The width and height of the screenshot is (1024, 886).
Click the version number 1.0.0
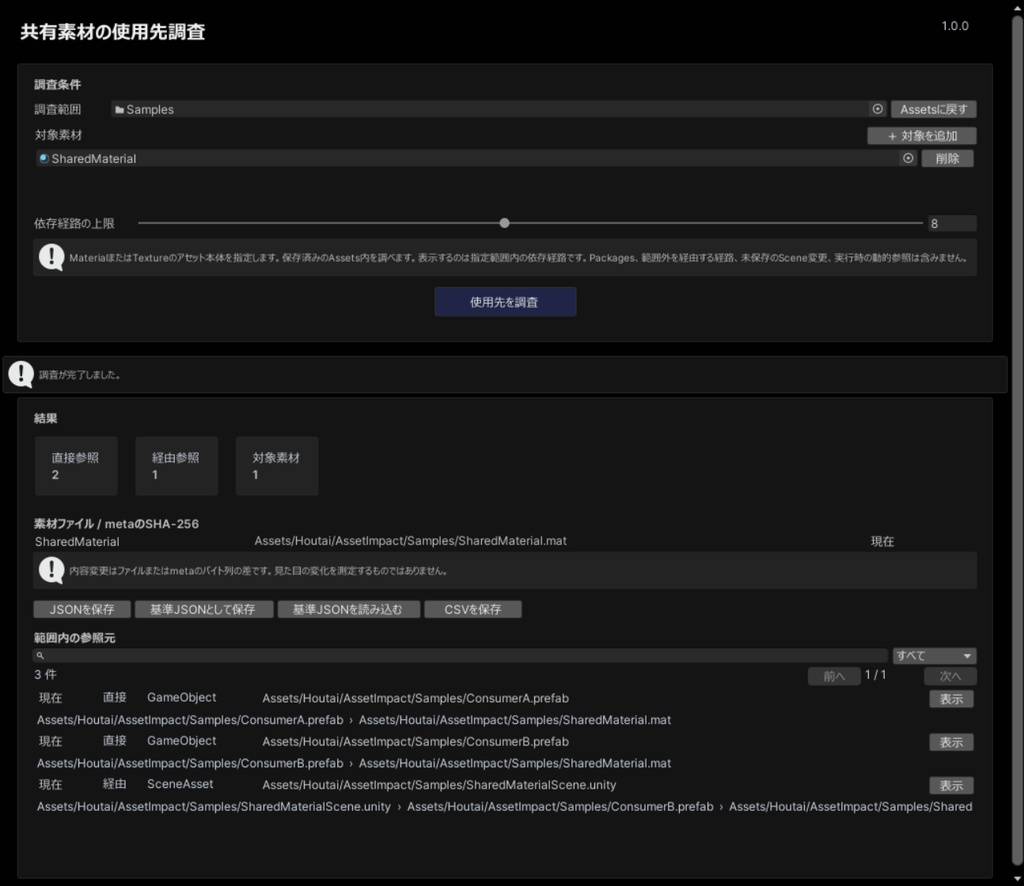(x=955, y=25)
